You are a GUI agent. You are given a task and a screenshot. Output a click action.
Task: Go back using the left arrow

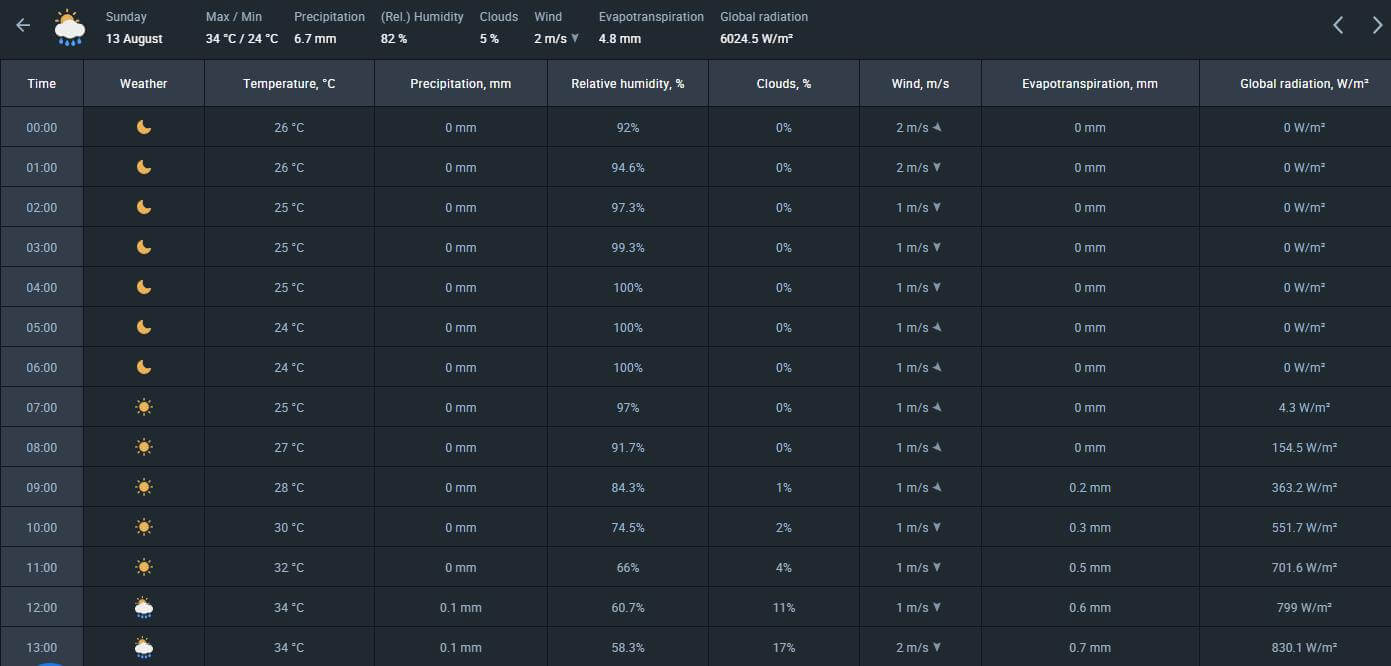(23, 26)
